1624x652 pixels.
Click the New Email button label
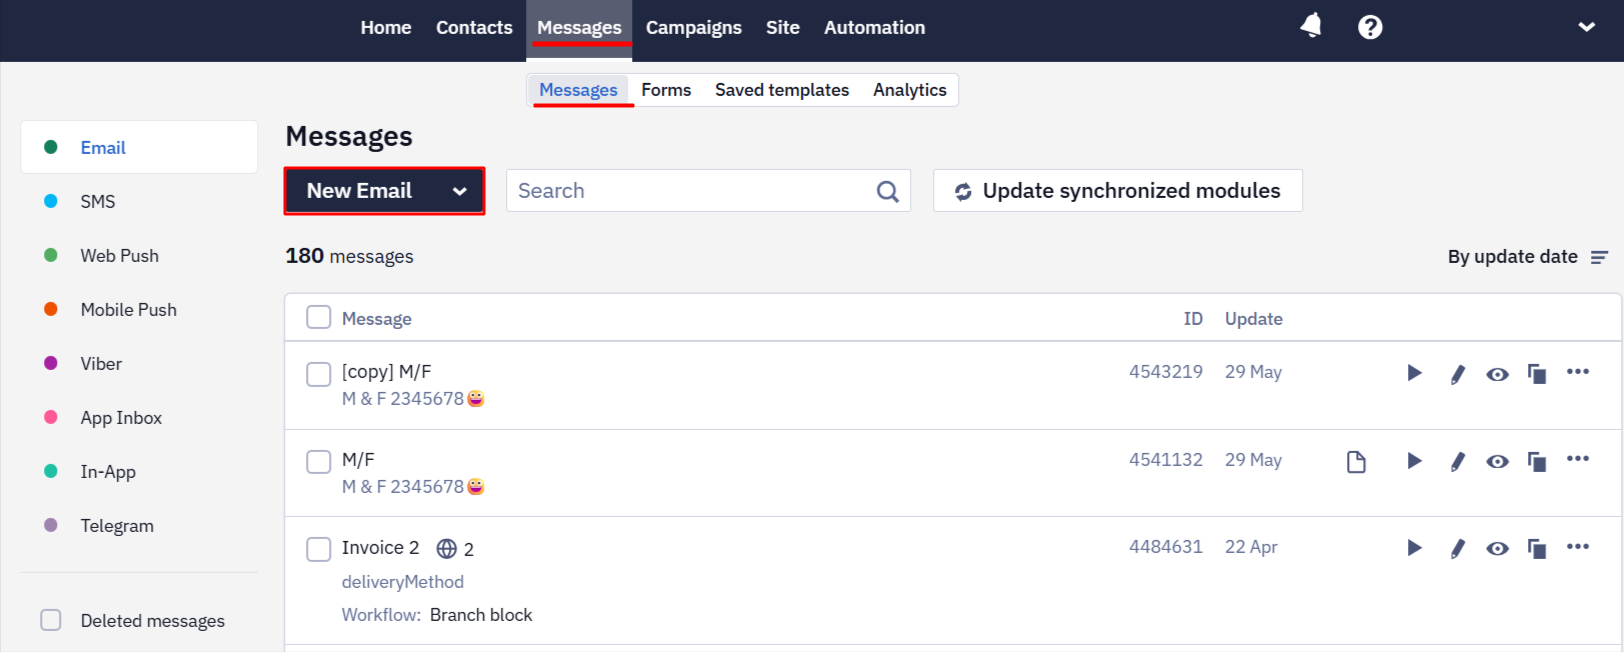coord(359,191)
